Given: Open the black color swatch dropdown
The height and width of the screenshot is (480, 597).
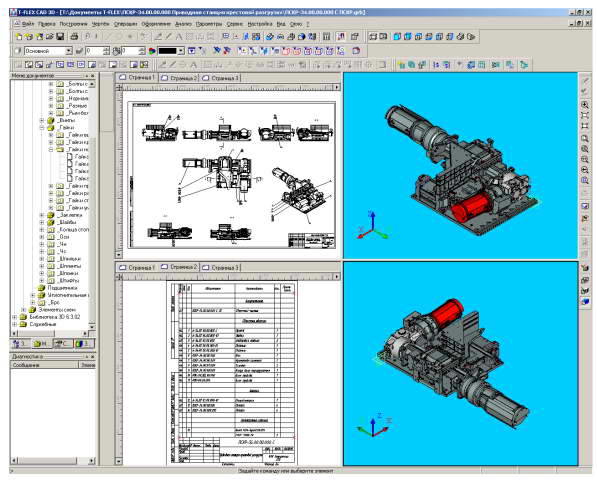Looking at the screenshot, I should pyautogui.click(x=182, y=51).
